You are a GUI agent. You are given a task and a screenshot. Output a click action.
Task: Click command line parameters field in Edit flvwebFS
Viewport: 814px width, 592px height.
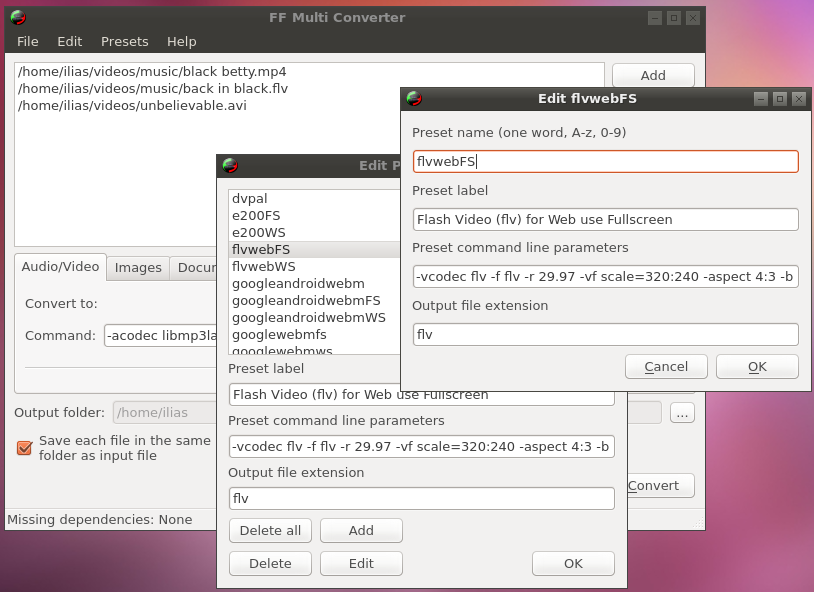point(606,277)
